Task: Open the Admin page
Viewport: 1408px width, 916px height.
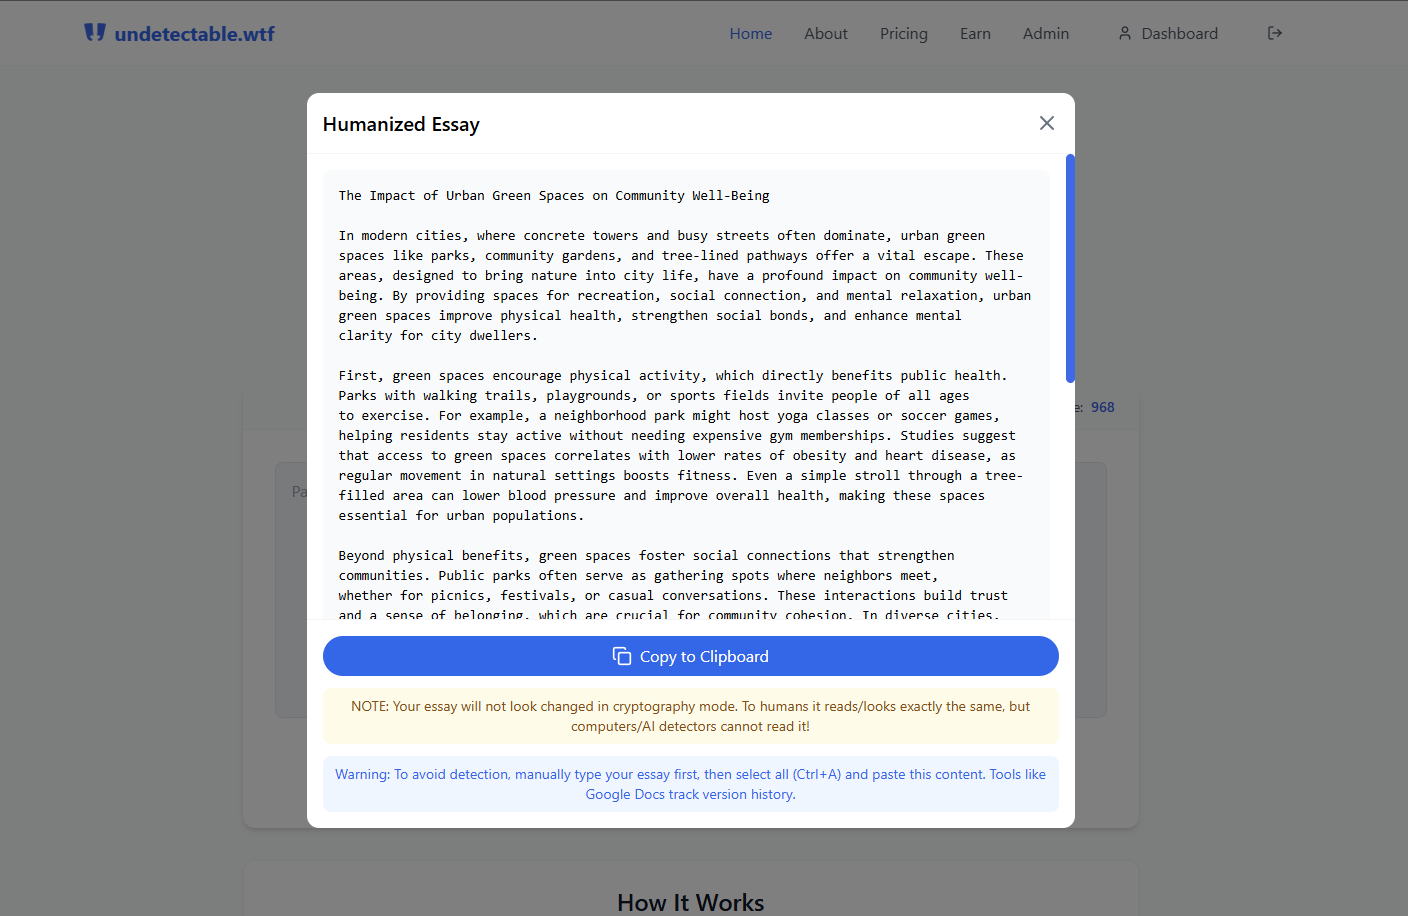Action: pyautogui.click(x=1046, y=33)
